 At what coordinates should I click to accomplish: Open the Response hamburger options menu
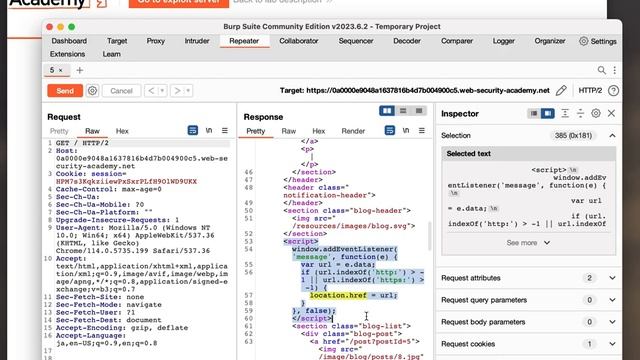click(x=422, y=131)
